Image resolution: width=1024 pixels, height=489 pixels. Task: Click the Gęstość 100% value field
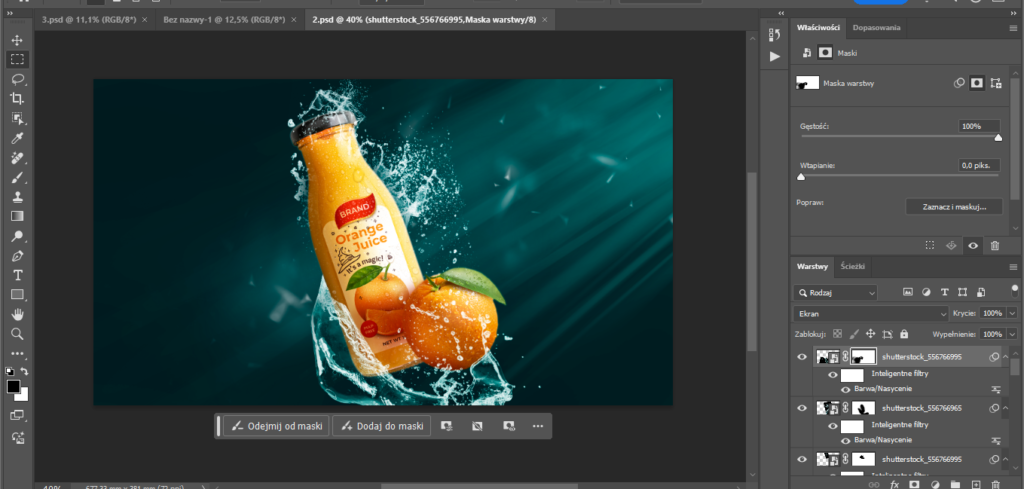(979, 126)
